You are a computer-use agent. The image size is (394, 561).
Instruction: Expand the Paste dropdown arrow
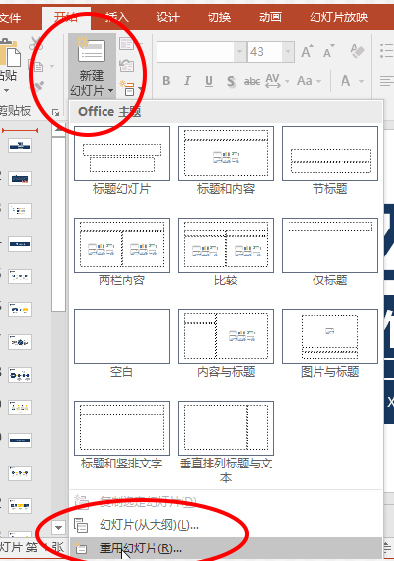[6, 91]
